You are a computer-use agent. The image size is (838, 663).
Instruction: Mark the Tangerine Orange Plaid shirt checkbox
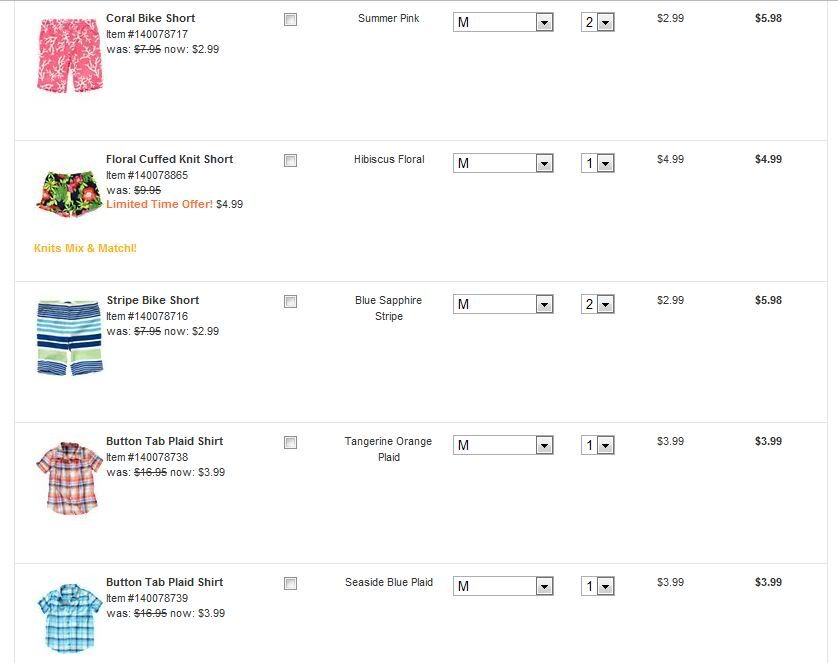[x=291, y=443]
